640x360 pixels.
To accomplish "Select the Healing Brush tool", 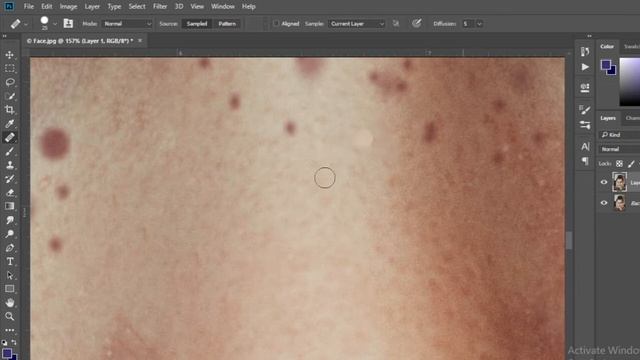I will pyautogui.click(x=10, y=137).
